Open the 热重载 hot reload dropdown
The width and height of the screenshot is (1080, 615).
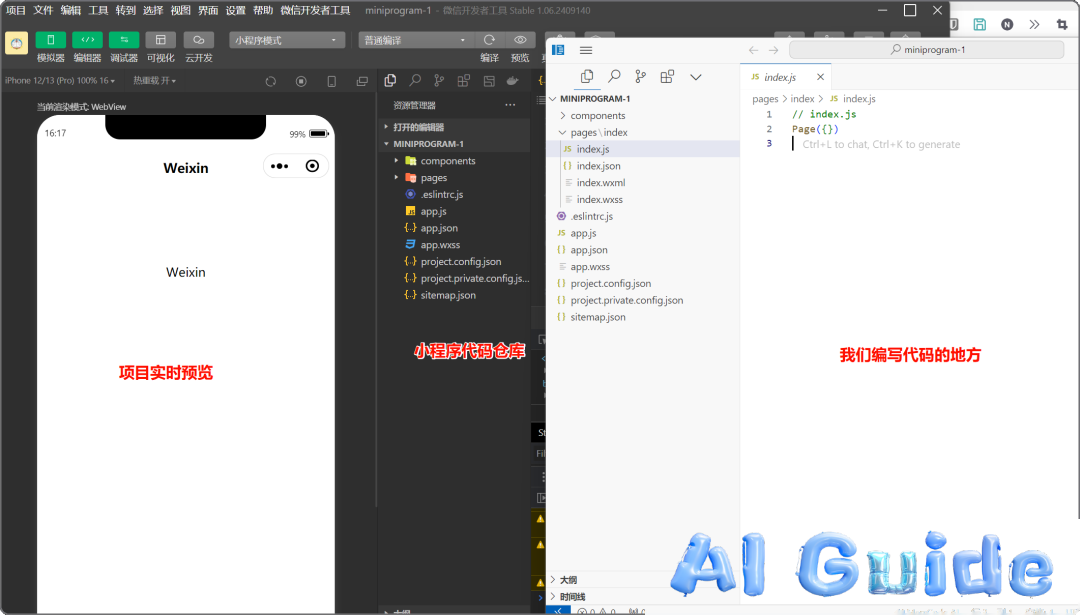pyautogui.click(x=154, y=81)
